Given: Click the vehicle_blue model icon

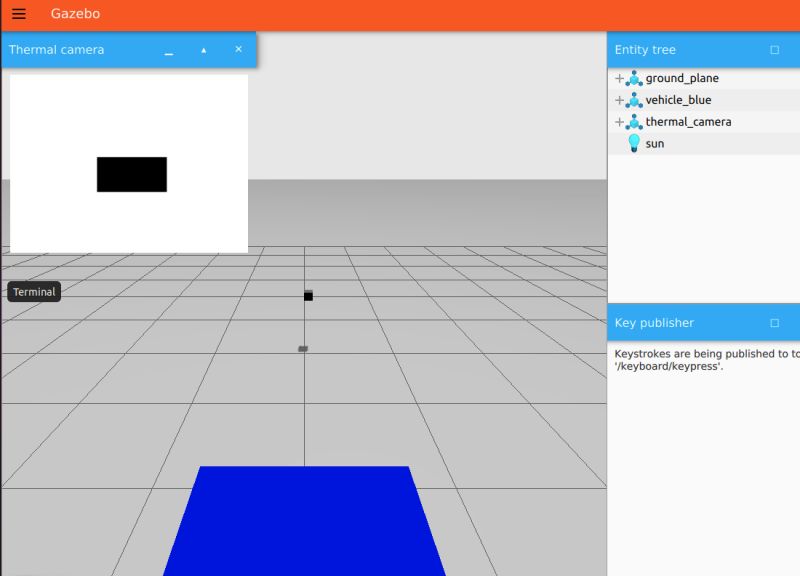Looking at the screenshot, I should click(636, 100).
